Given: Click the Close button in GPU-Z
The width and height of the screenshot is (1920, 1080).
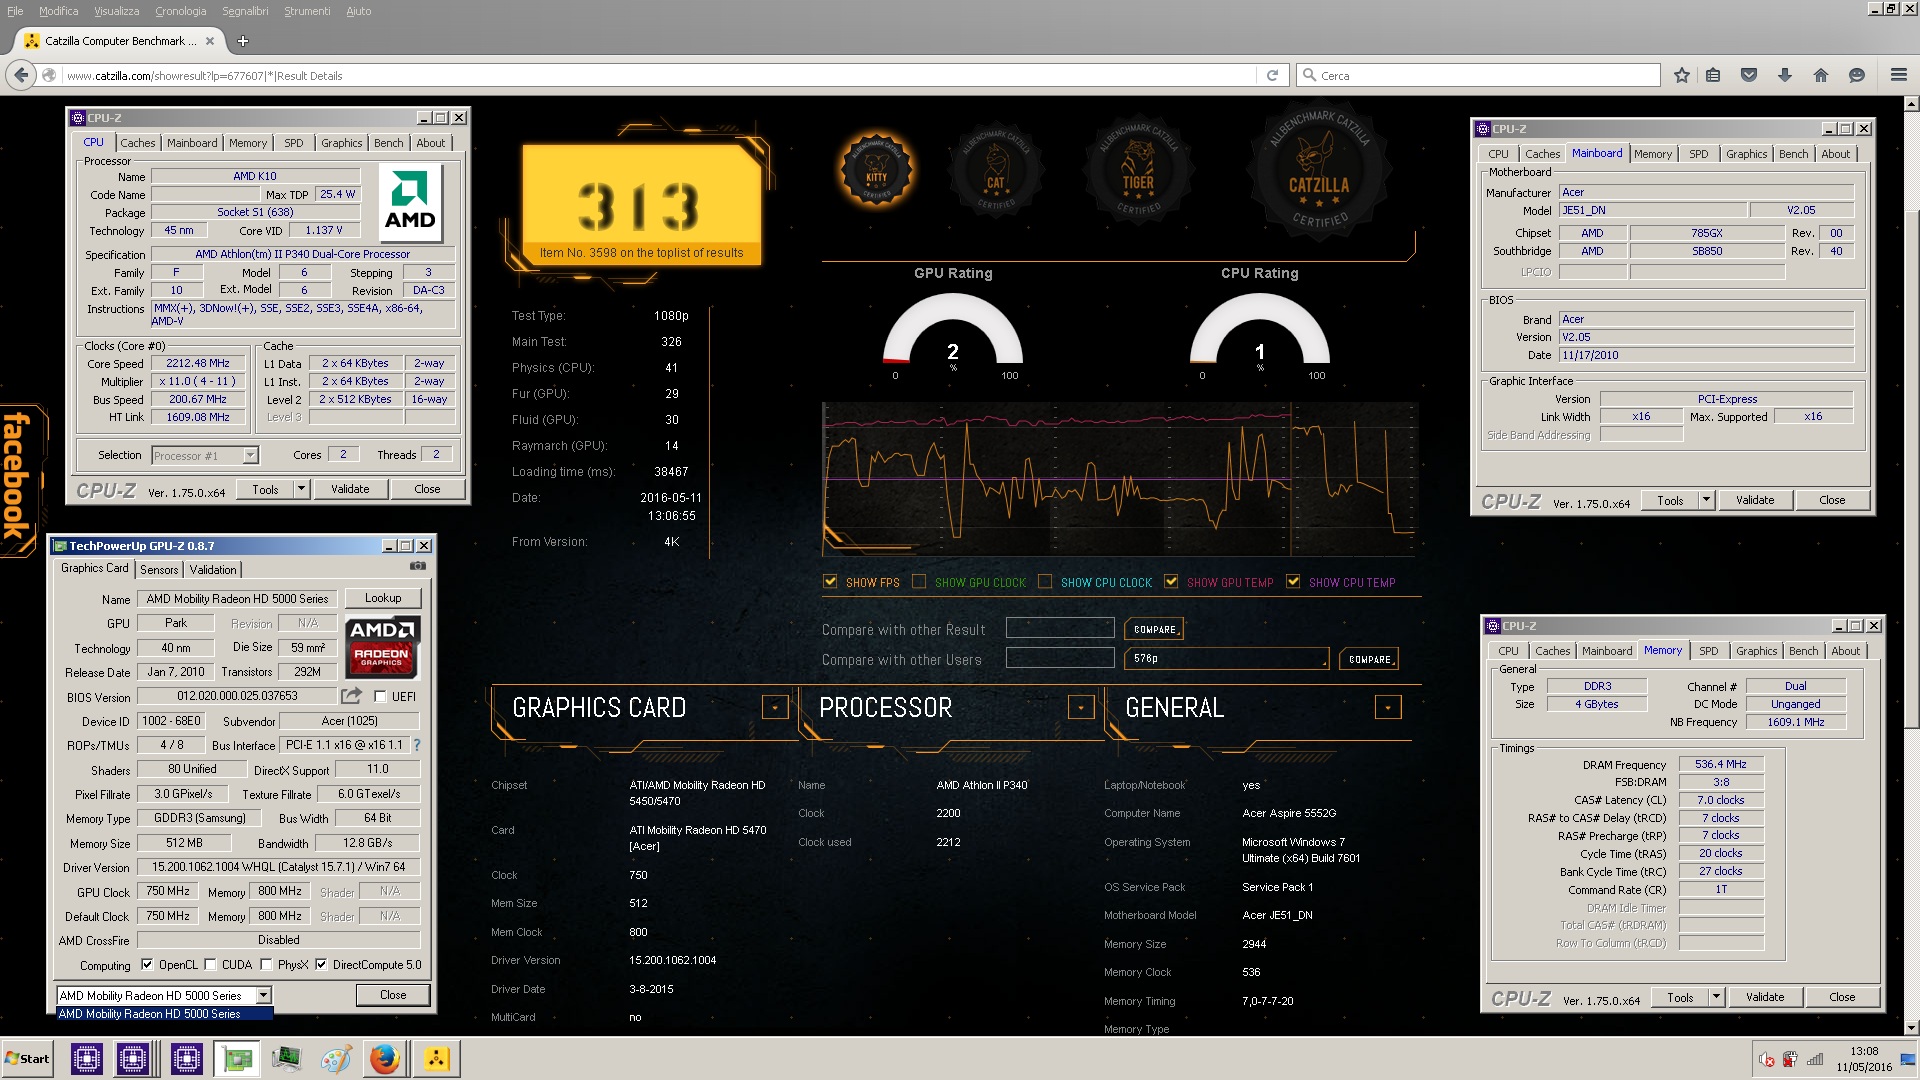Looking at the screenshot, I should click(393, 995).
